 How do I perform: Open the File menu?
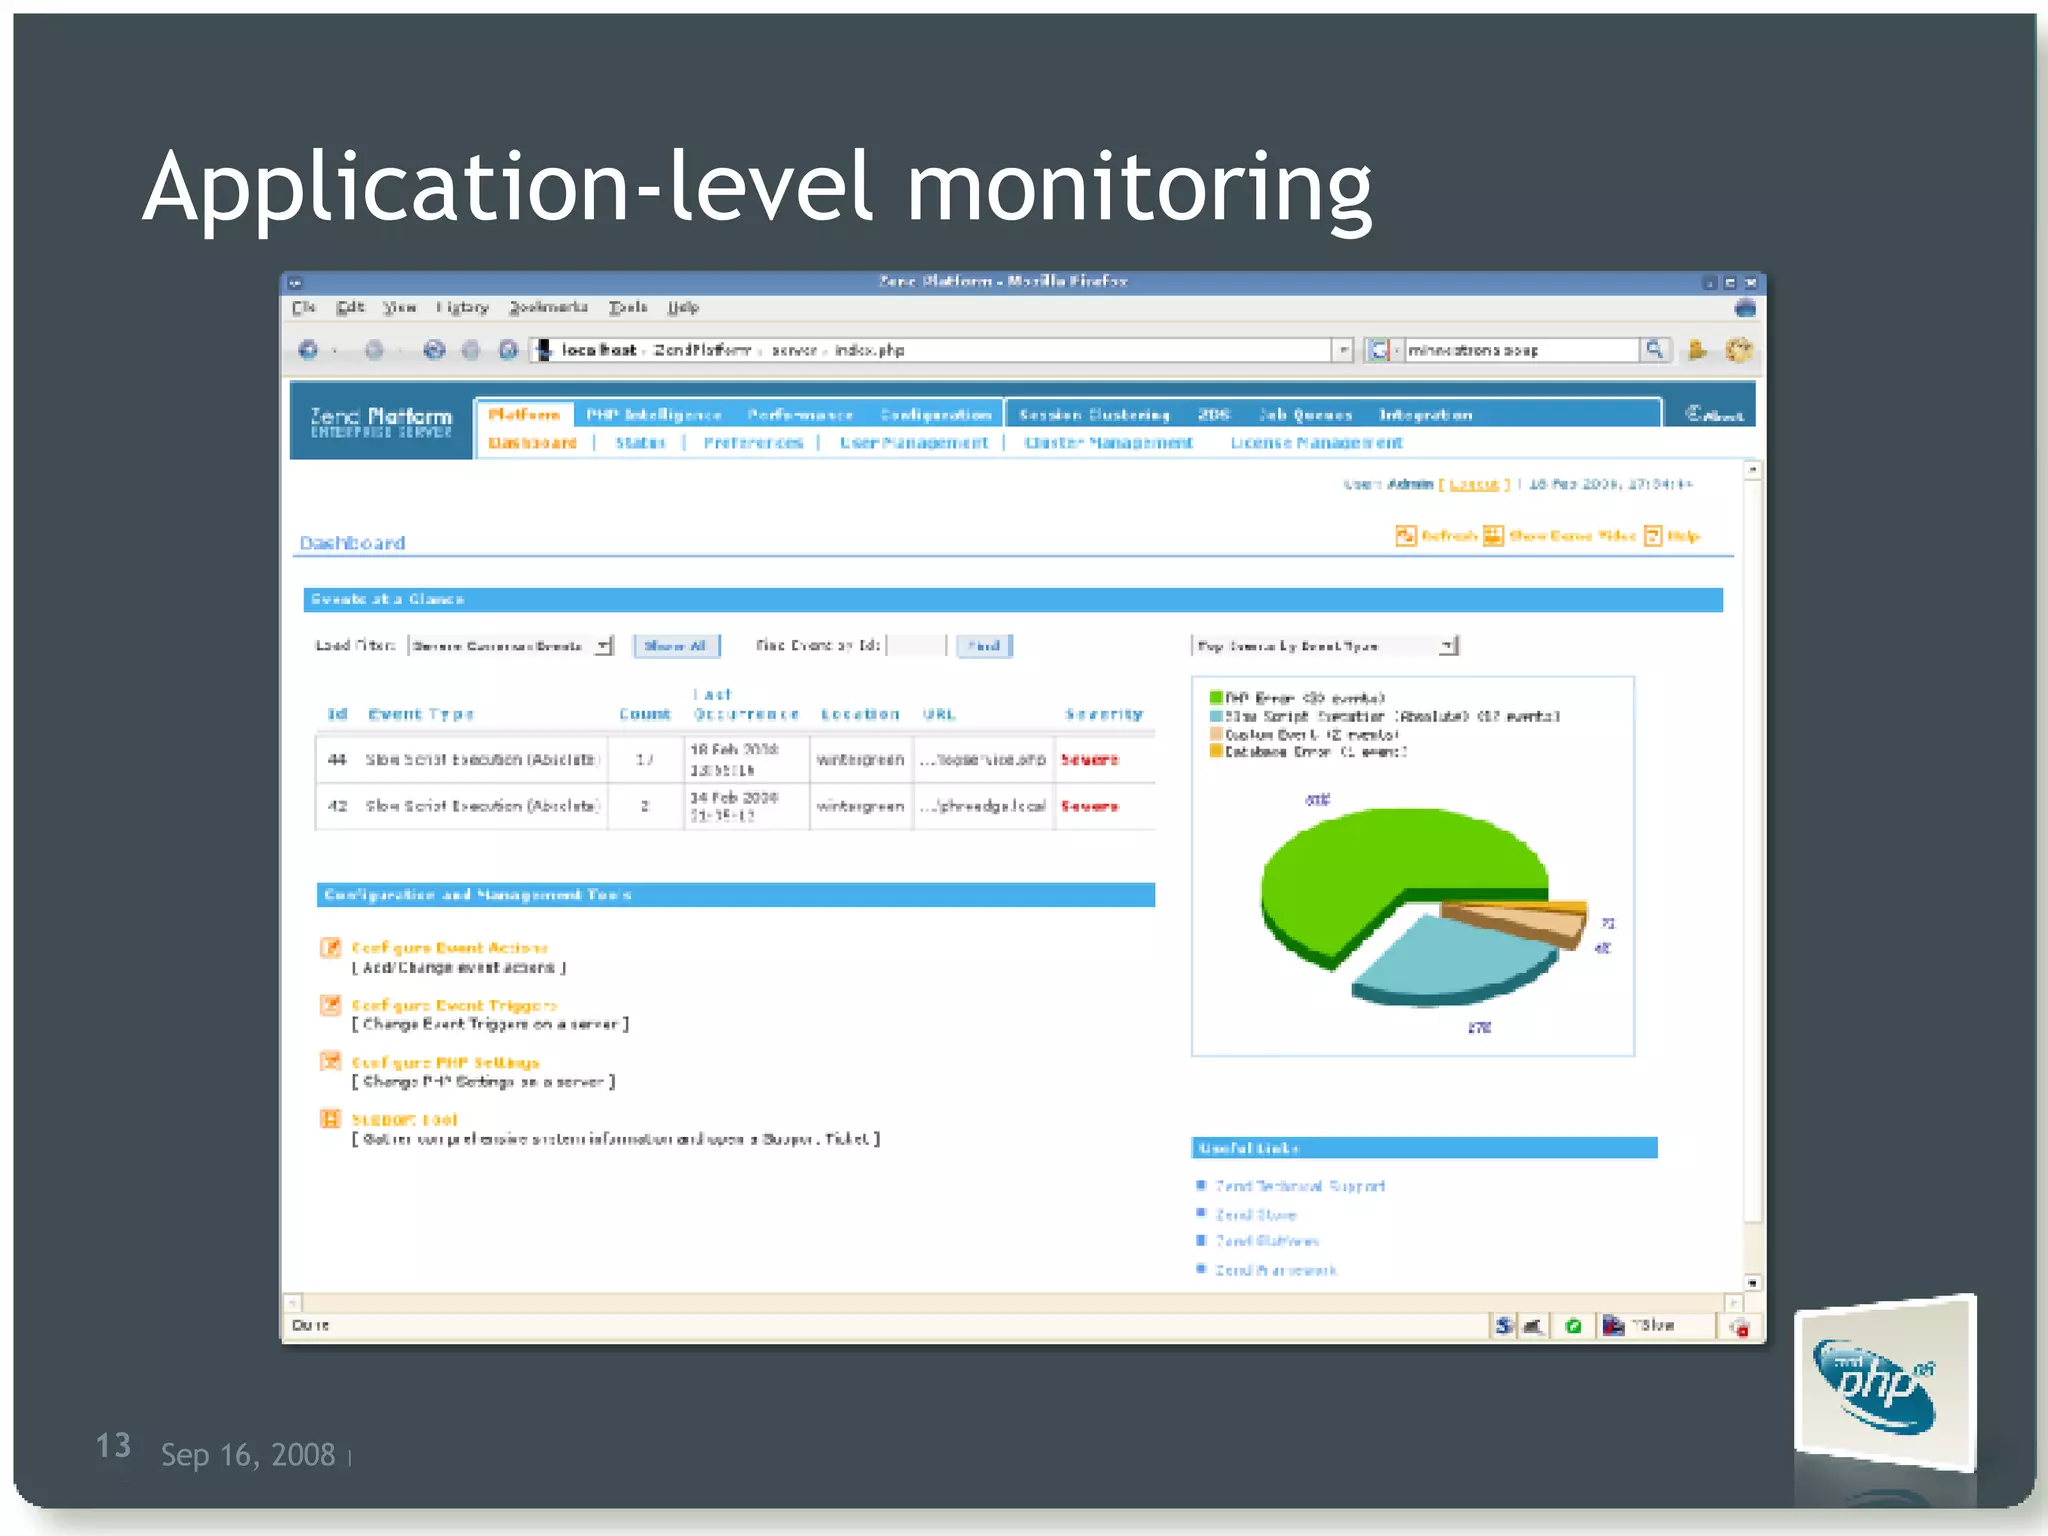click(x=304, y=307)
